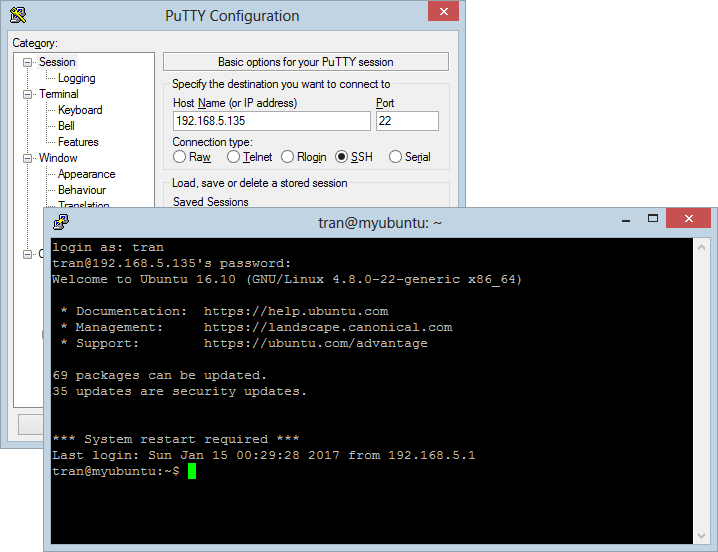The width and height of the screenshot is (718, 552).
Task: Open the Appearance settings category
Action: [x=87, y=174]
